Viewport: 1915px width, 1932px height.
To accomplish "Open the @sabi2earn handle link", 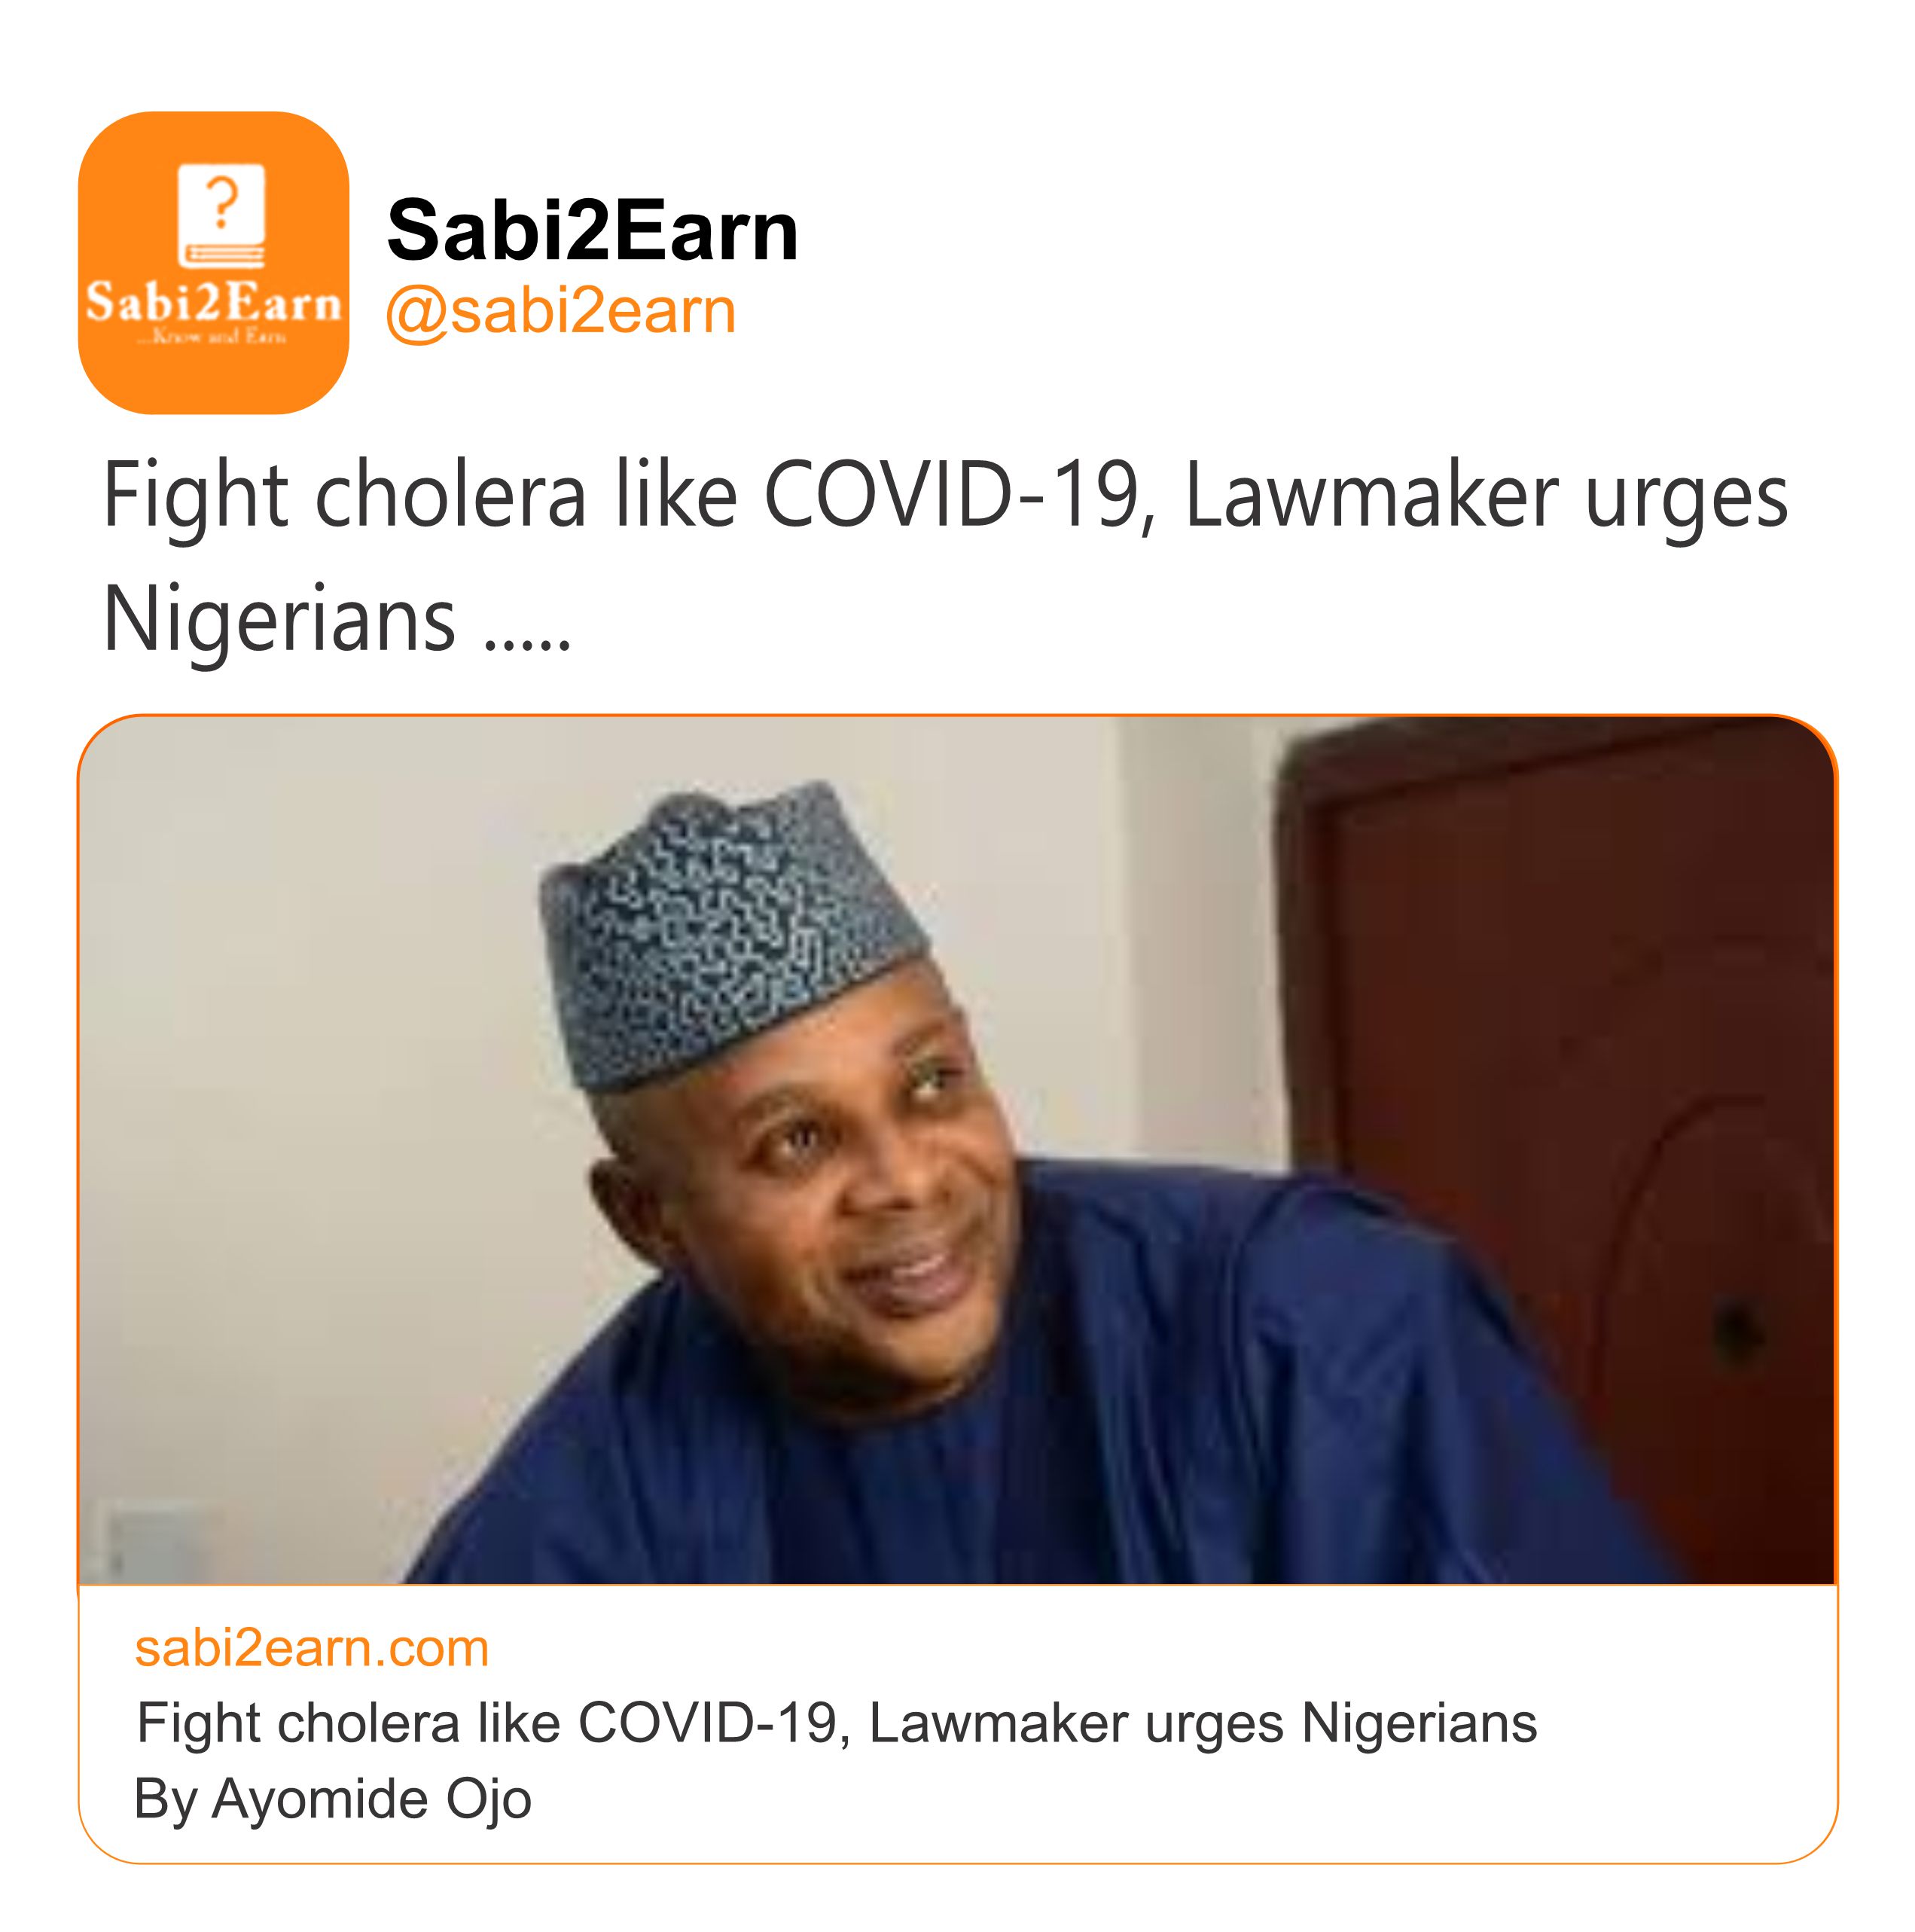I will [560, 311].
